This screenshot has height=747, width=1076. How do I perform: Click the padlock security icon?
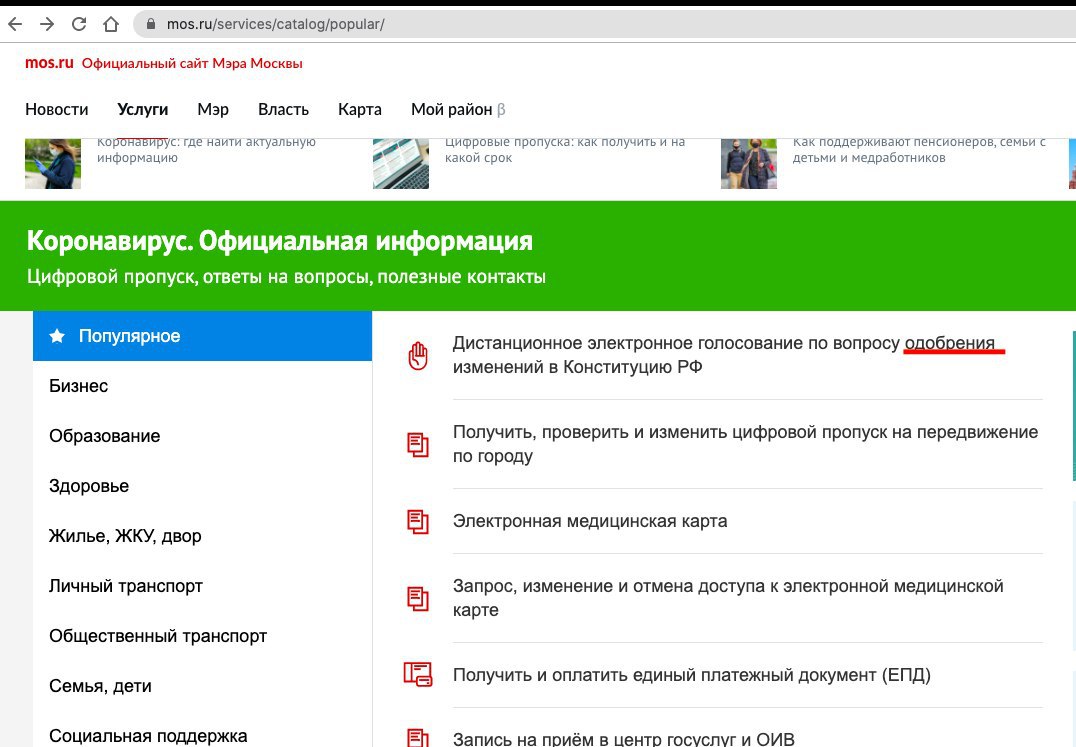(x=151, y=24)
